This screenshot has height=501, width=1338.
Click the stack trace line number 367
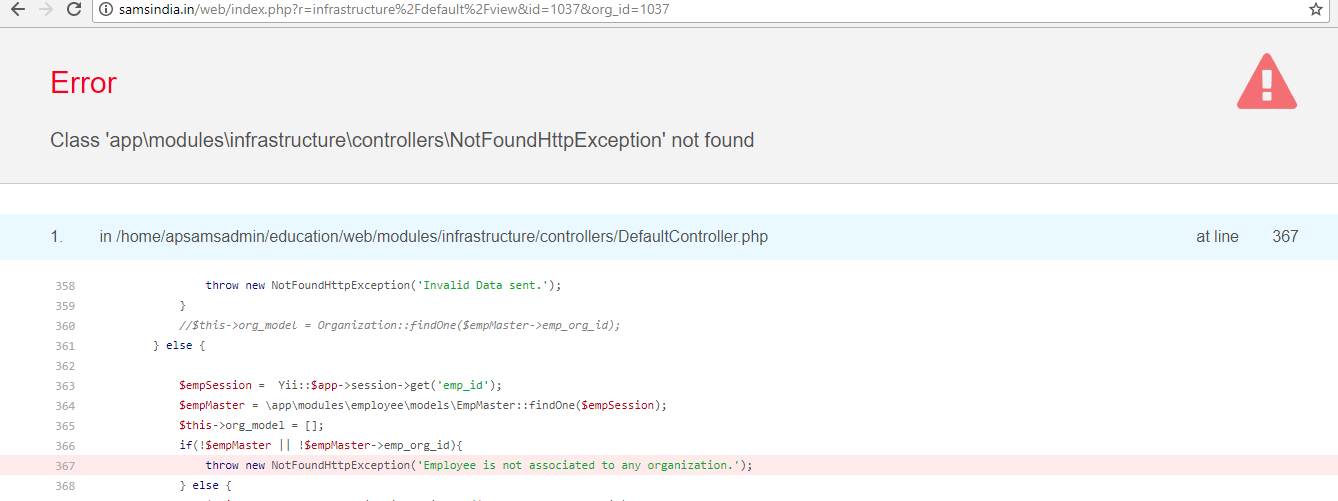[1285, 237]
